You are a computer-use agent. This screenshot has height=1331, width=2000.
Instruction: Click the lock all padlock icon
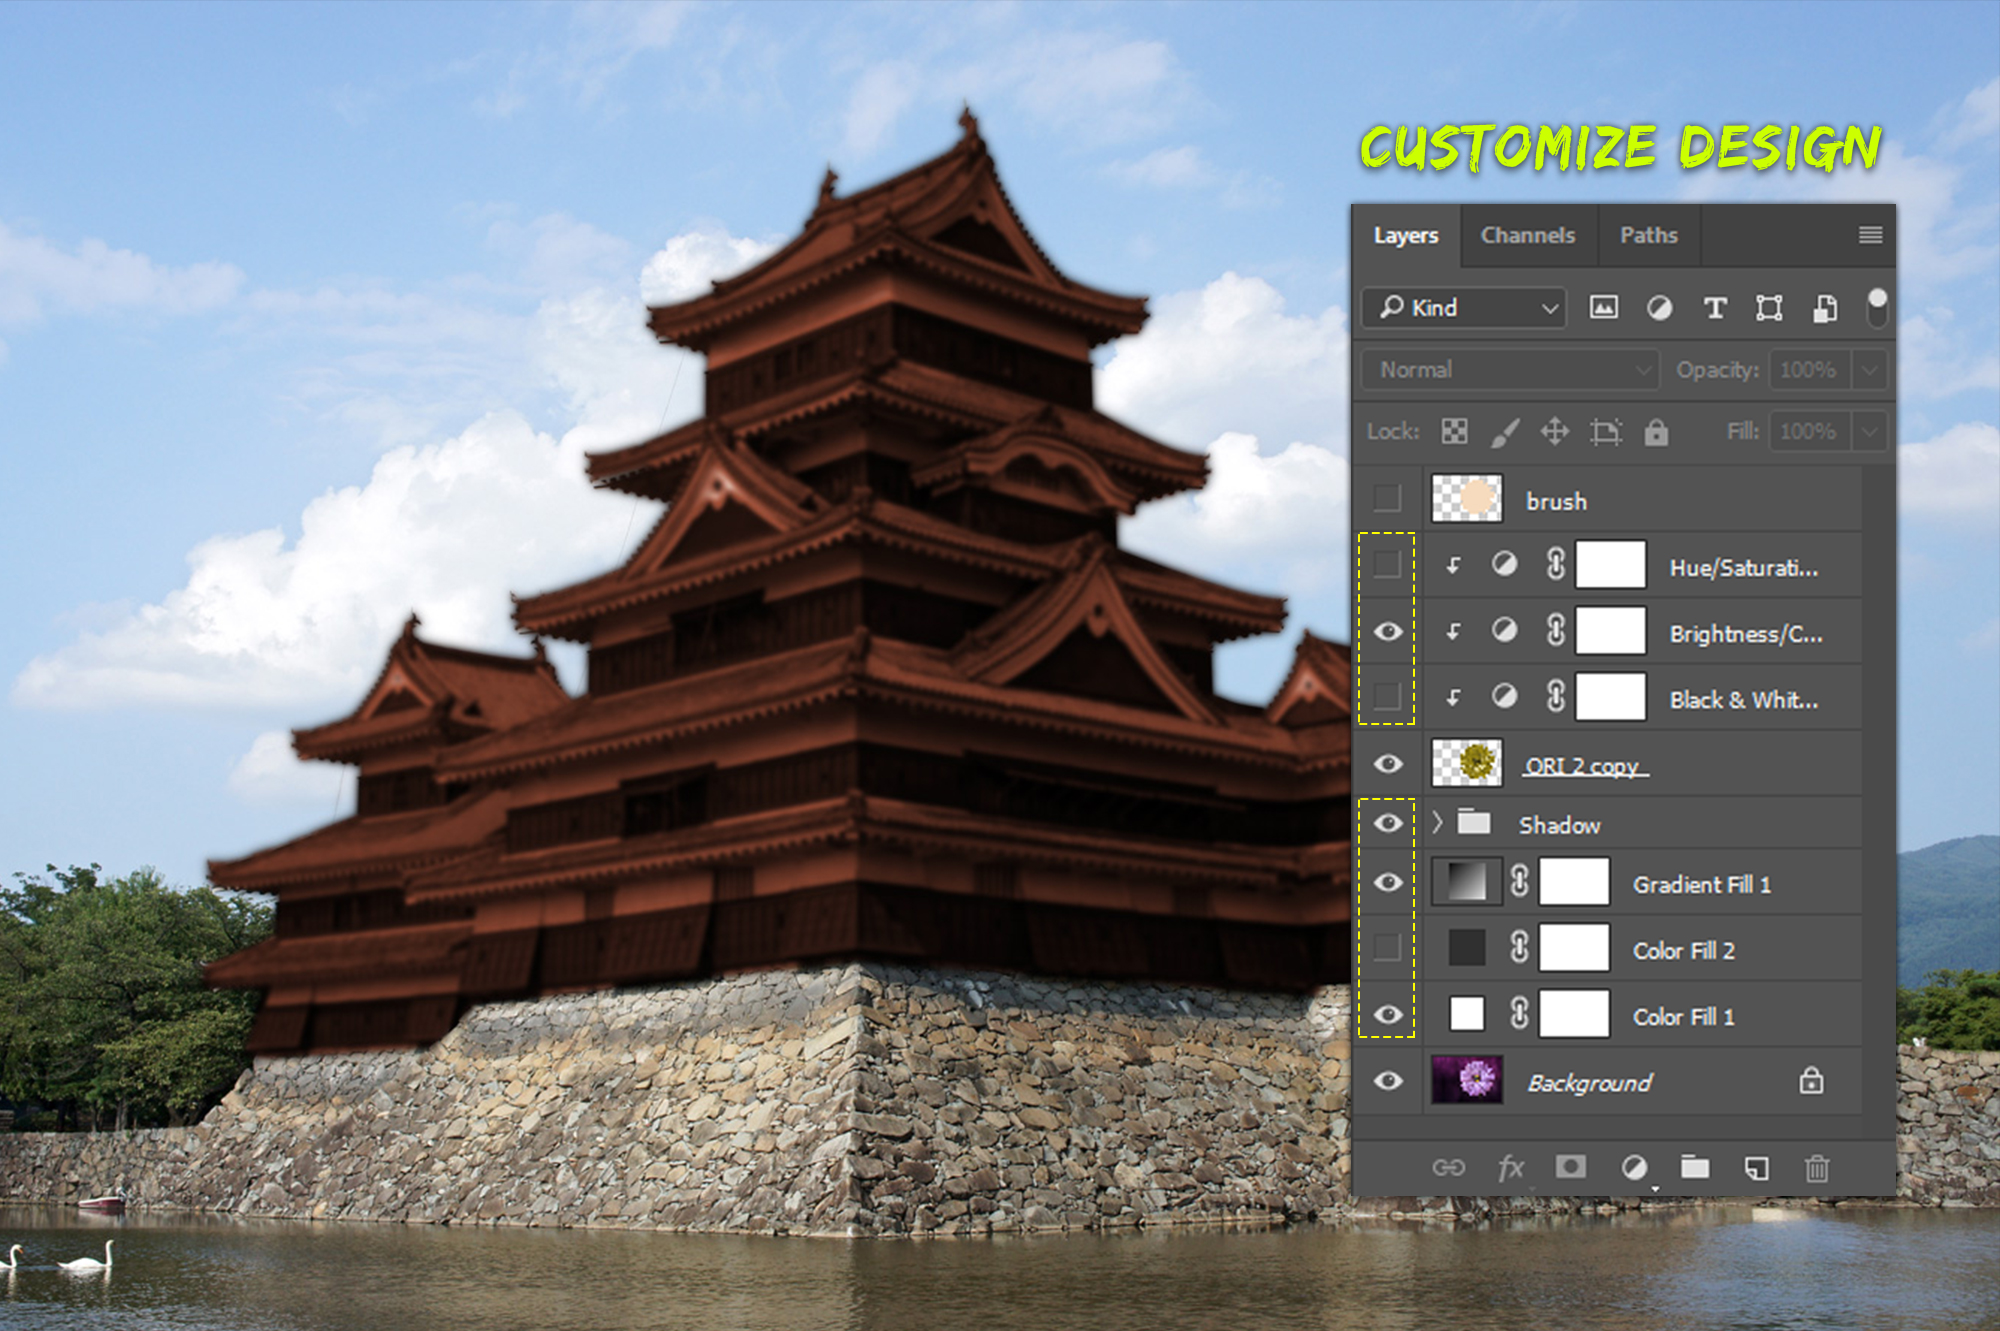click(x=1656, y=432)
